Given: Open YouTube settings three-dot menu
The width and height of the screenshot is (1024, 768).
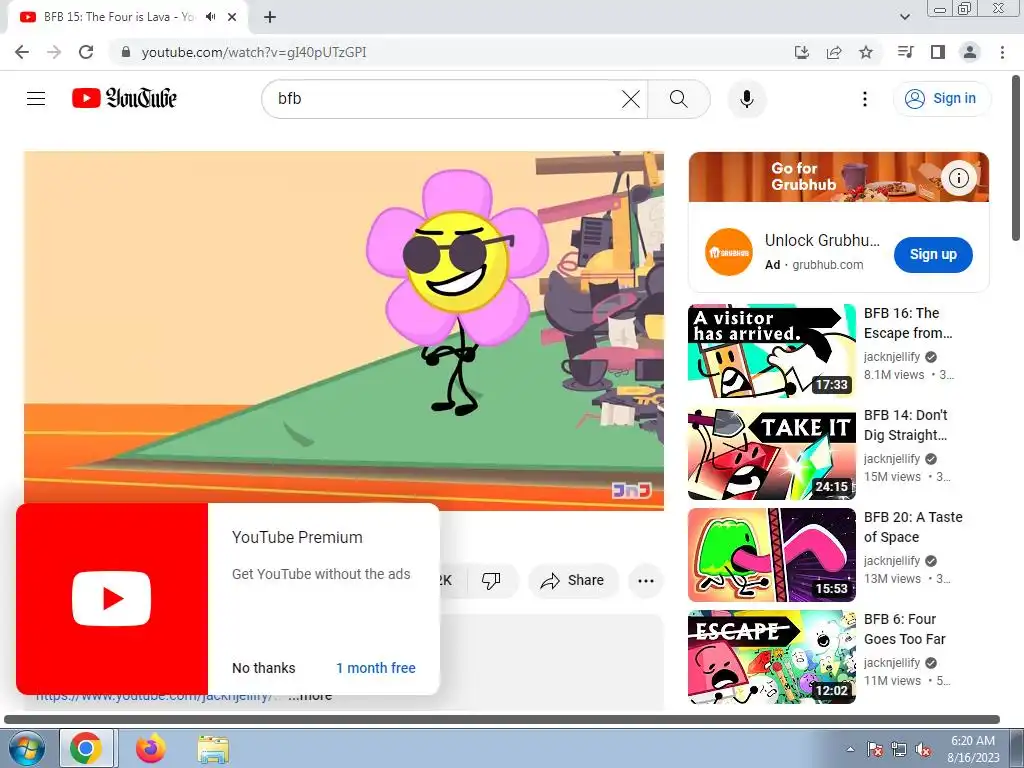Looking at the screenshot, I should [865, 99].
